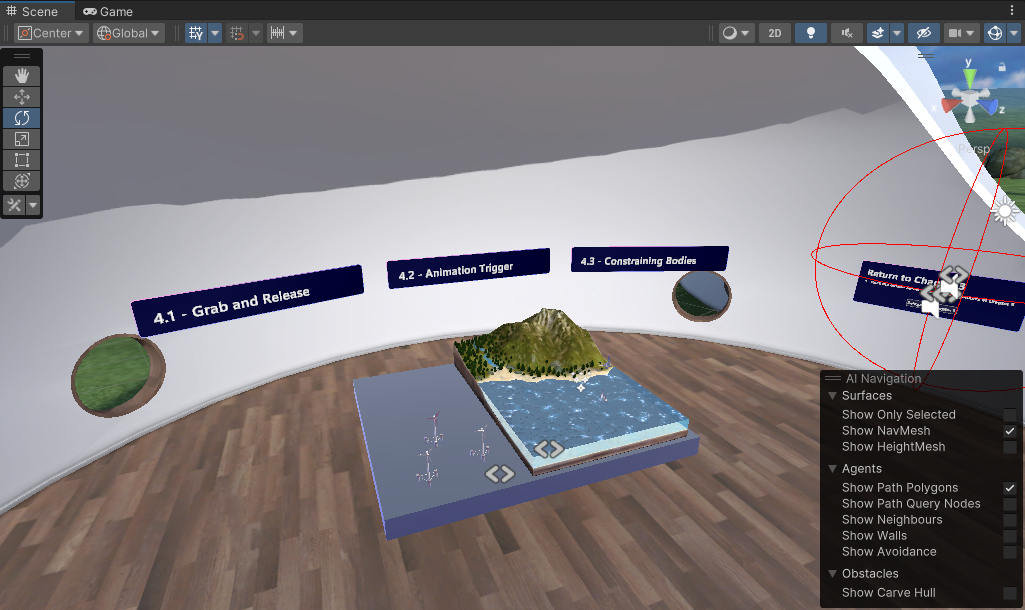
Task: Switch to the Game tab
Action: (x=108, y=11)
